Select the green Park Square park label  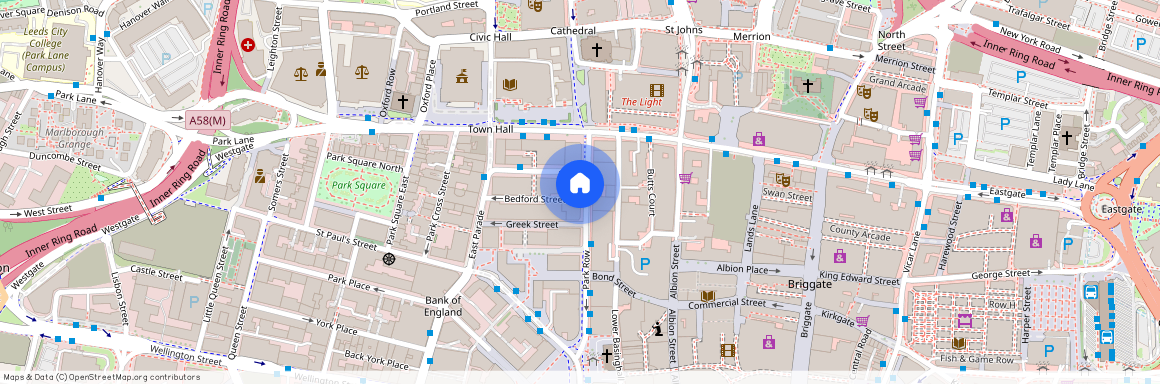(x=359, y=186)
